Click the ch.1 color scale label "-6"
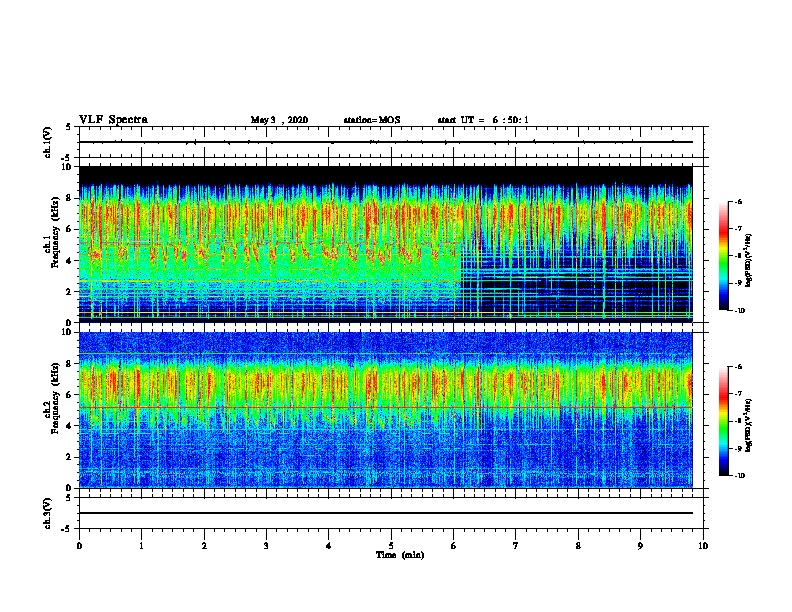The image size is (792, 612). tap(738, 201)
